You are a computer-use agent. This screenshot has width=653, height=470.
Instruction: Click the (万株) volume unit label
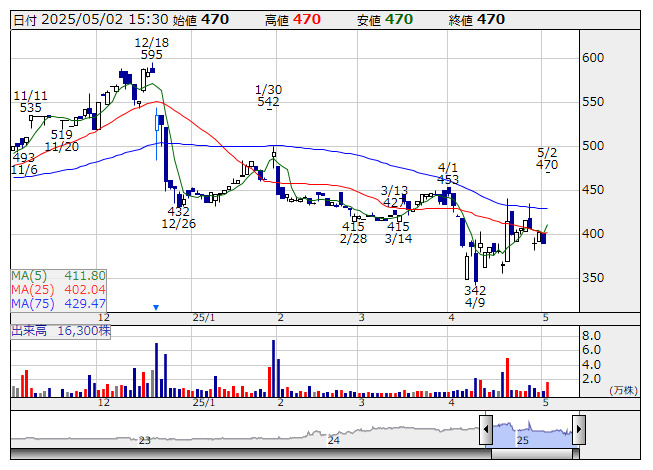623,390
